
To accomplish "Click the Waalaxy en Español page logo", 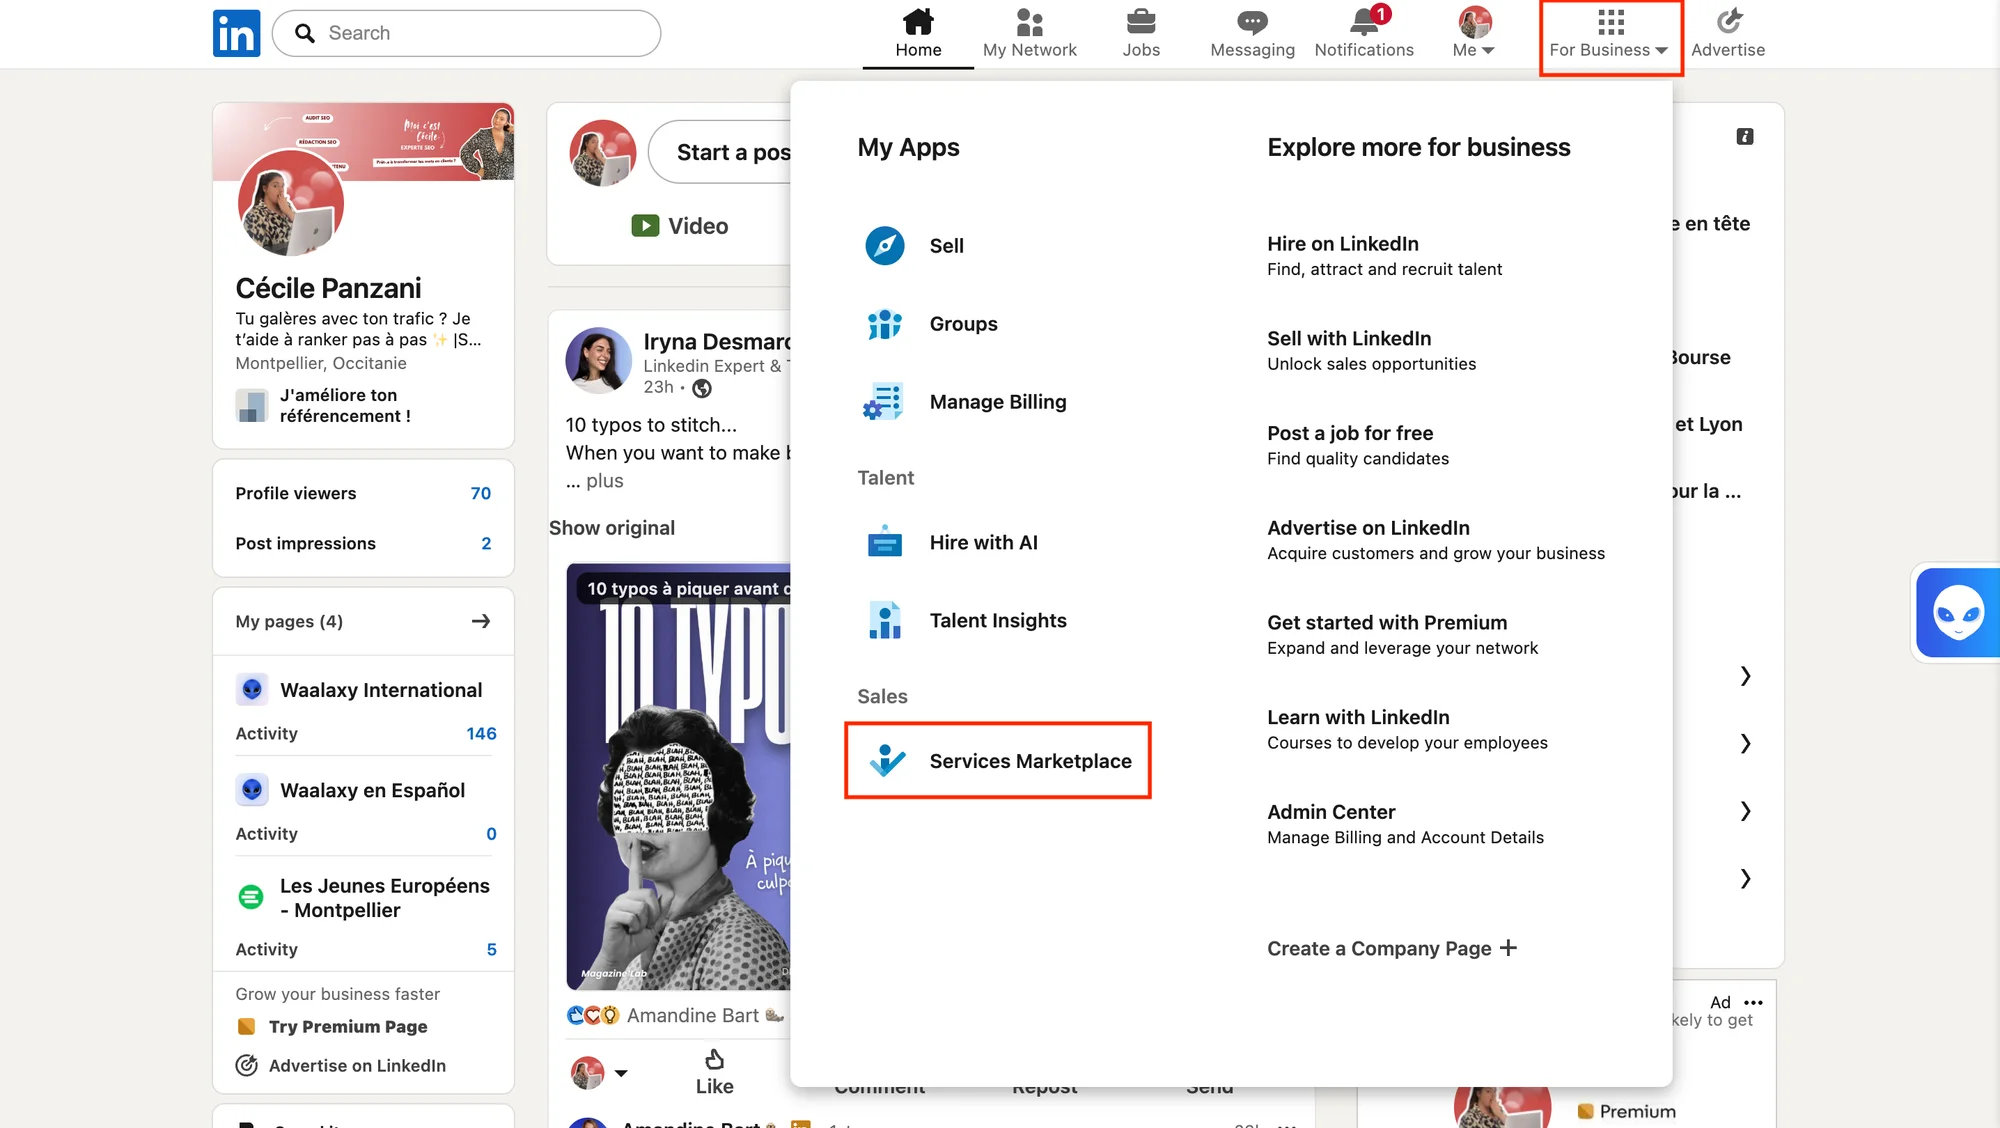I will click(252, 790).
